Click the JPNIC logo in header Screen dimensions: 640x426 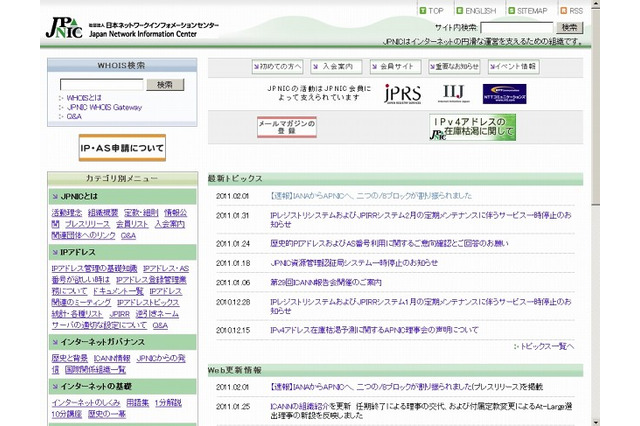click(64, 28)
